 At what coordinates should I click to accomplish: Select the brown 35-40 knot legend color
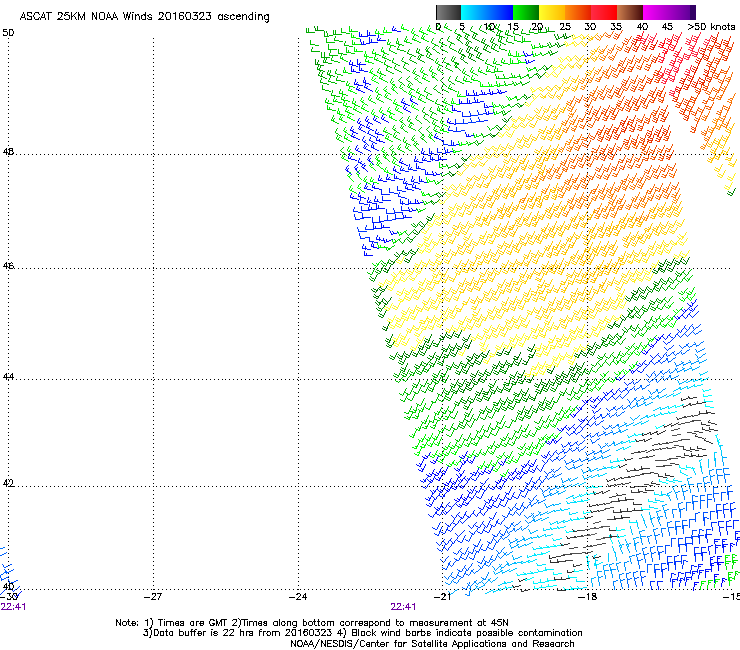coord(630,12)
